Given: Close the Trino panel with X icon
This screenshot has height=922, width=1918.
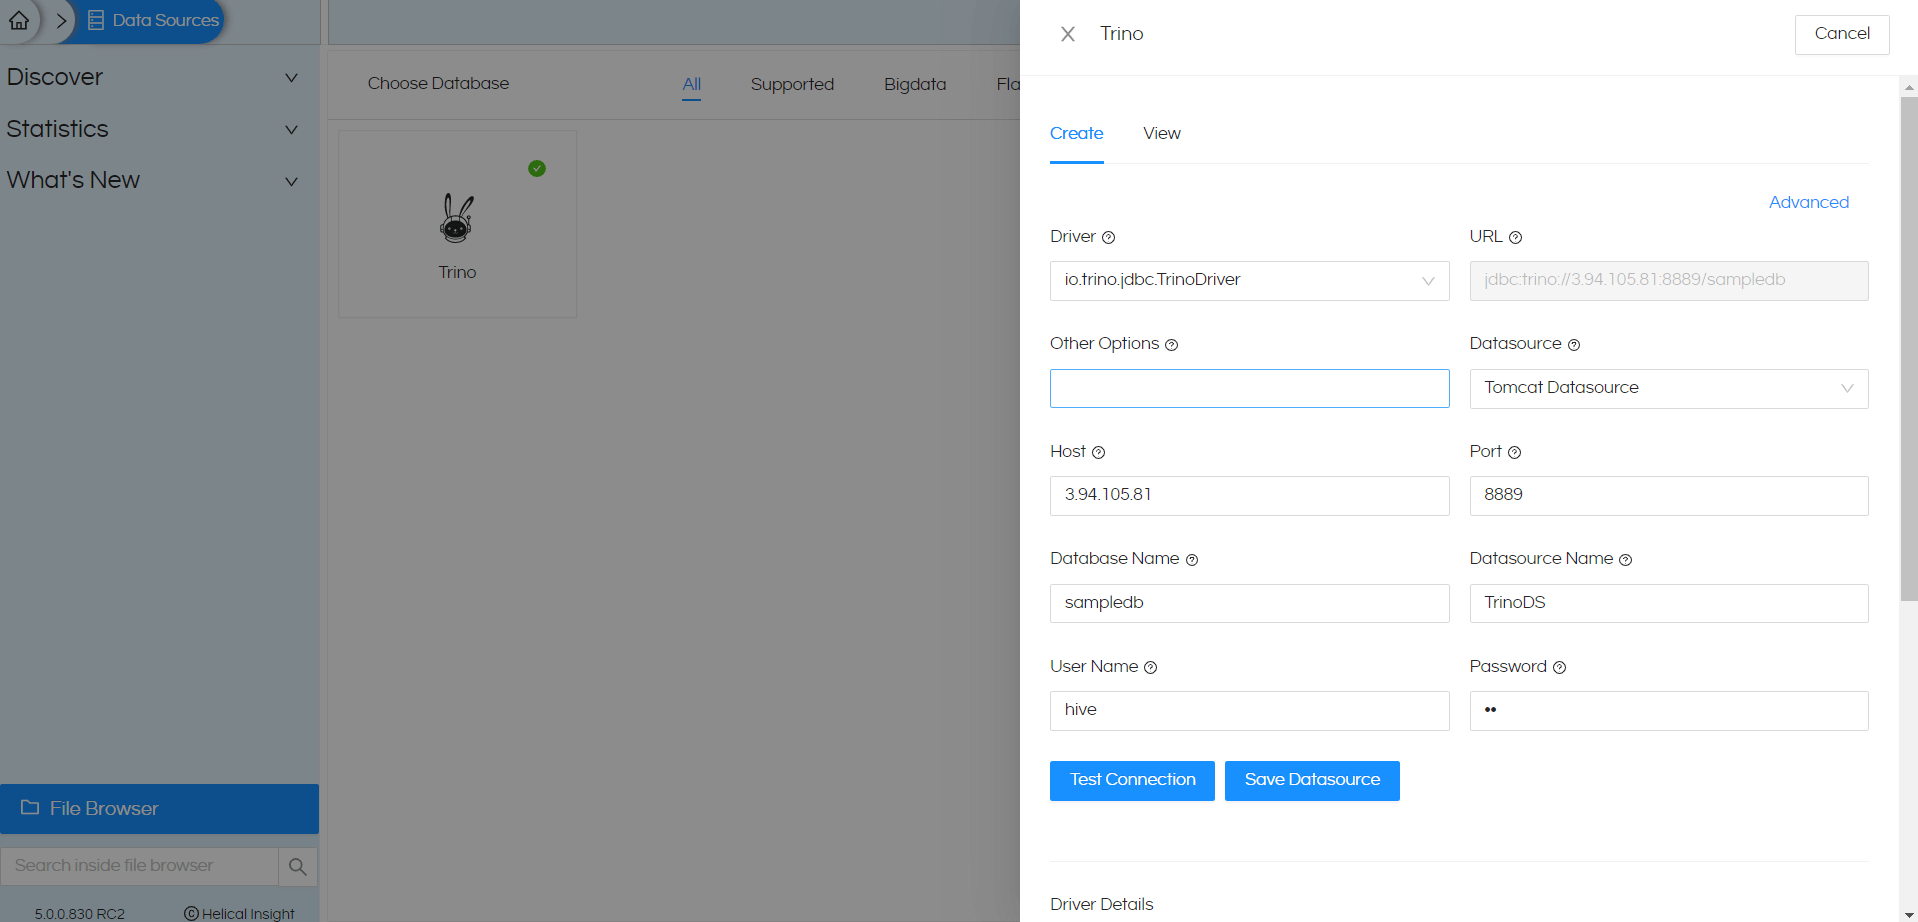Looking at the screenshot, I should 1068,34.
